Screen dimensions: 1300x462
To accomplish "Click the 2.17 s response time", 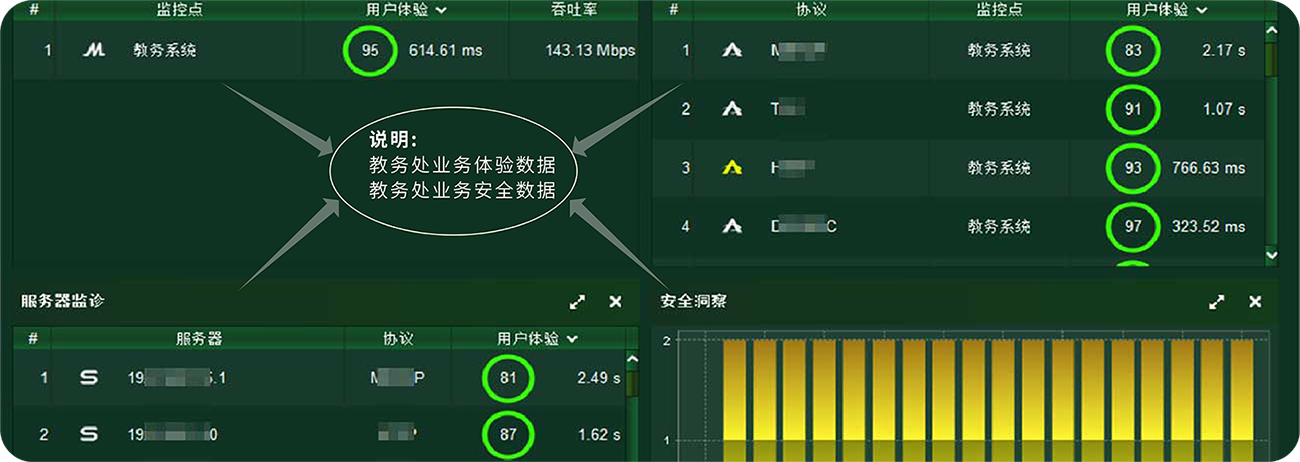I will (x=1226, y=51).
